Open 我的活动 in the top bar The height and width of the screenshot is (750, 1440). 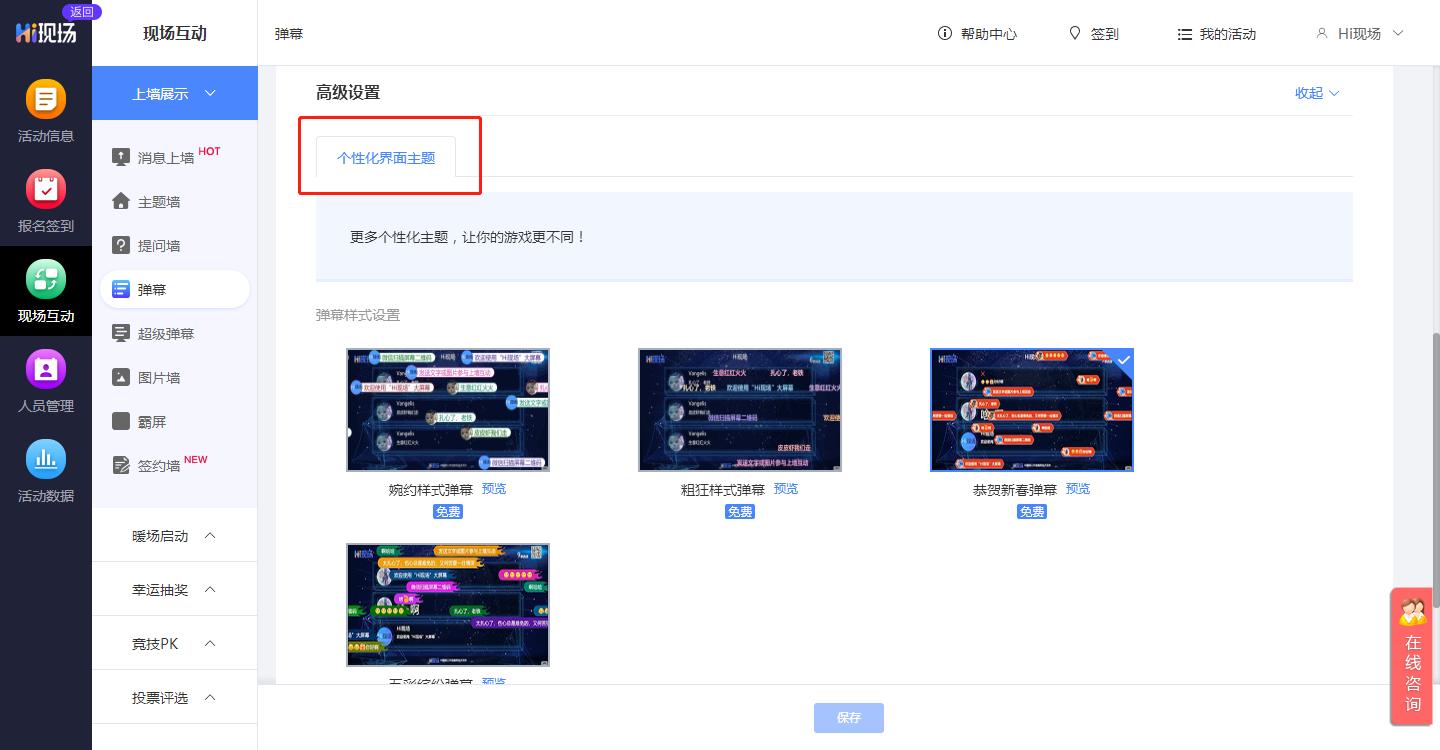[1216, 34]
